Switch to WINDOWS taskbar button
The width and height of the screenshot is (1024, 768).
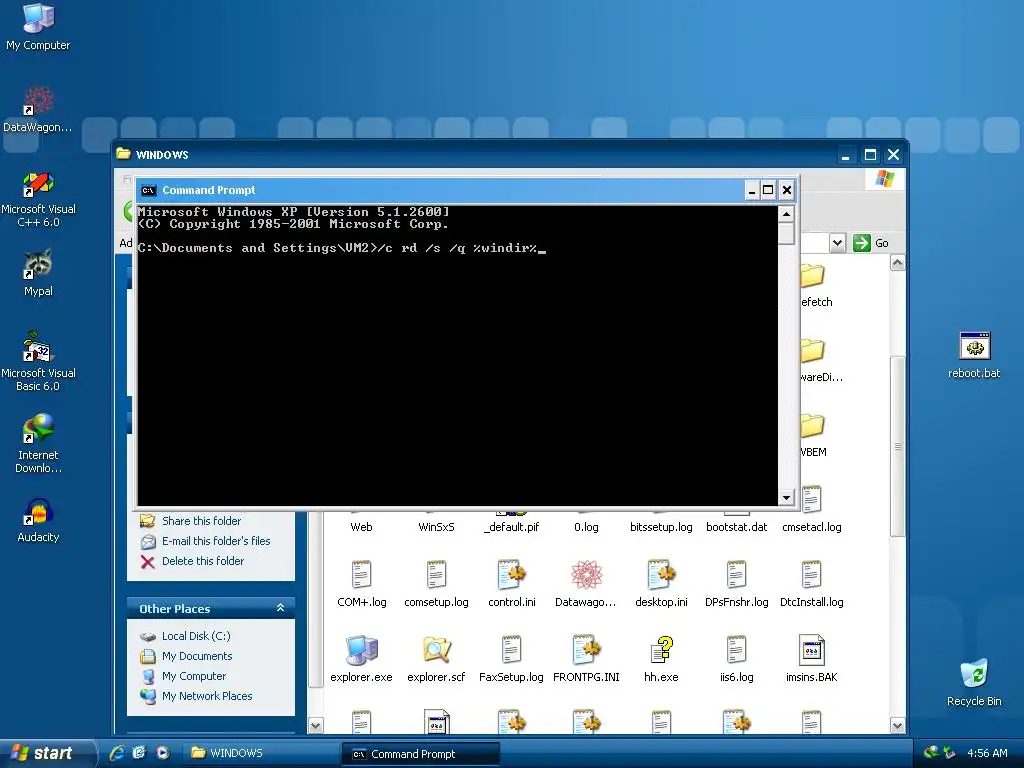pyautogui.click(x=260, y=753)
